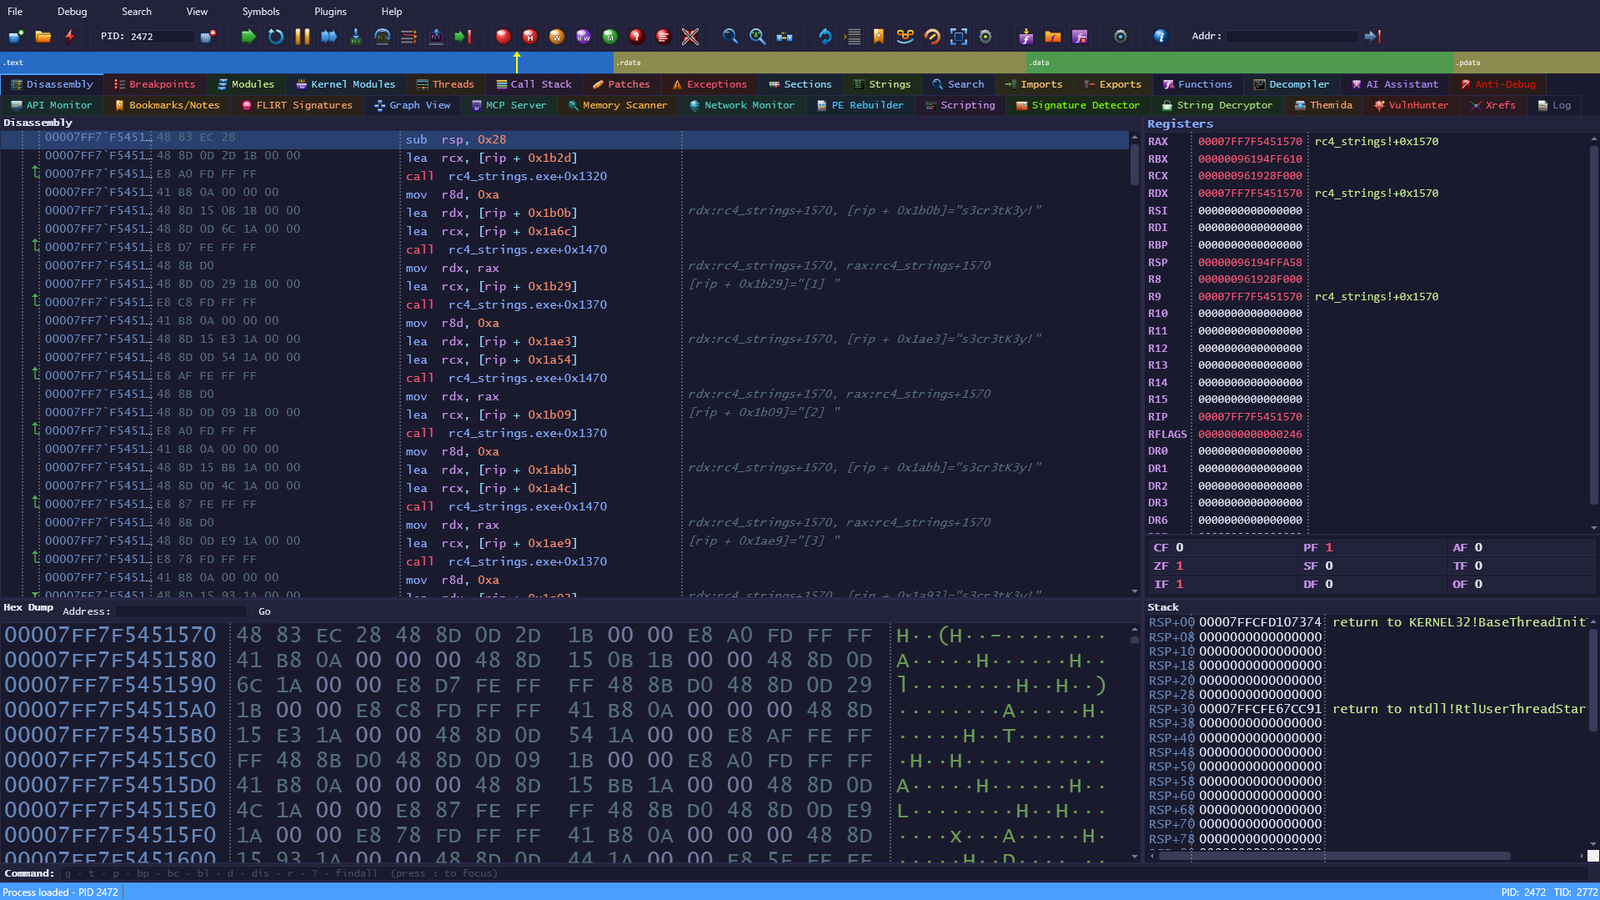
Task: Click the bookmark icon in toolbar
Action: point(878,36)
